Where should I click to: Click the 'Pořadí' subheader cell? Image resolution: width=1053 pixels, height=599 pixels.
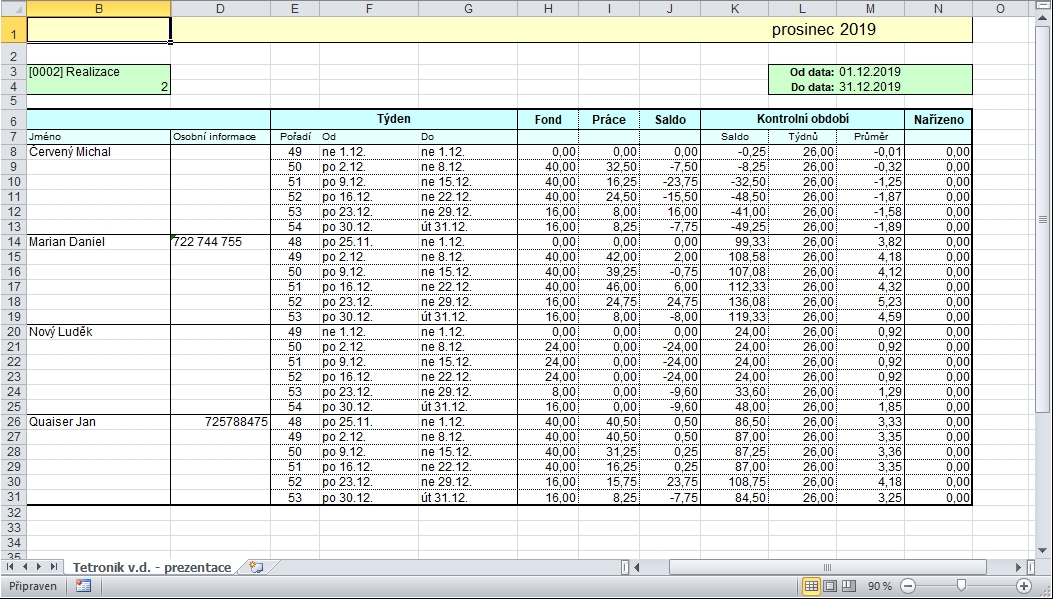[295, 137]
